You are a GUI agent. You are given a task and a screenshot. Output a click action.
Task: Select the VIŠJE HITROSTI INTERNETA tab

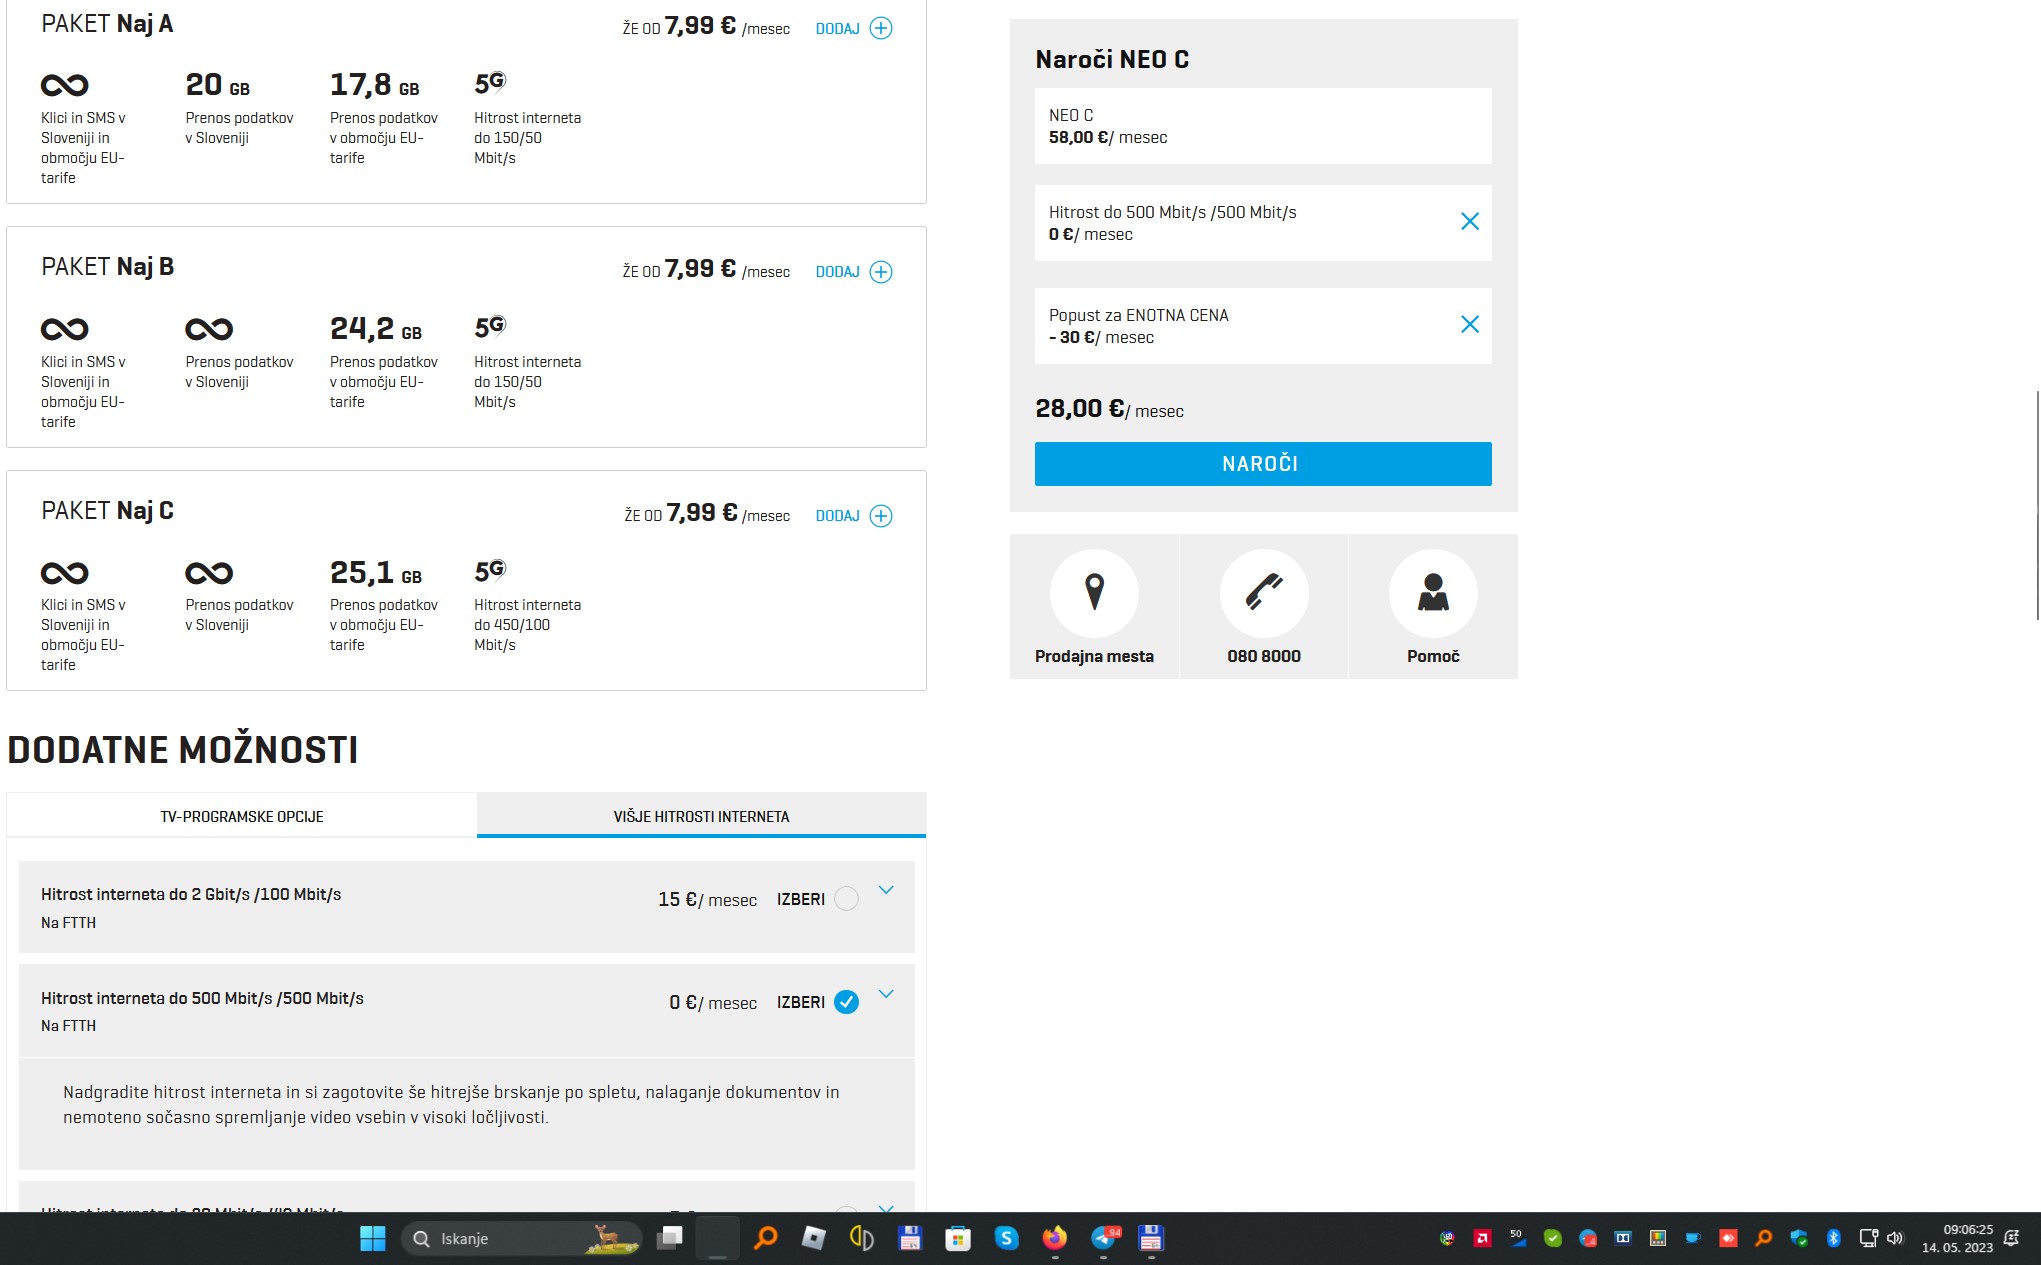[x=701, y=816]
